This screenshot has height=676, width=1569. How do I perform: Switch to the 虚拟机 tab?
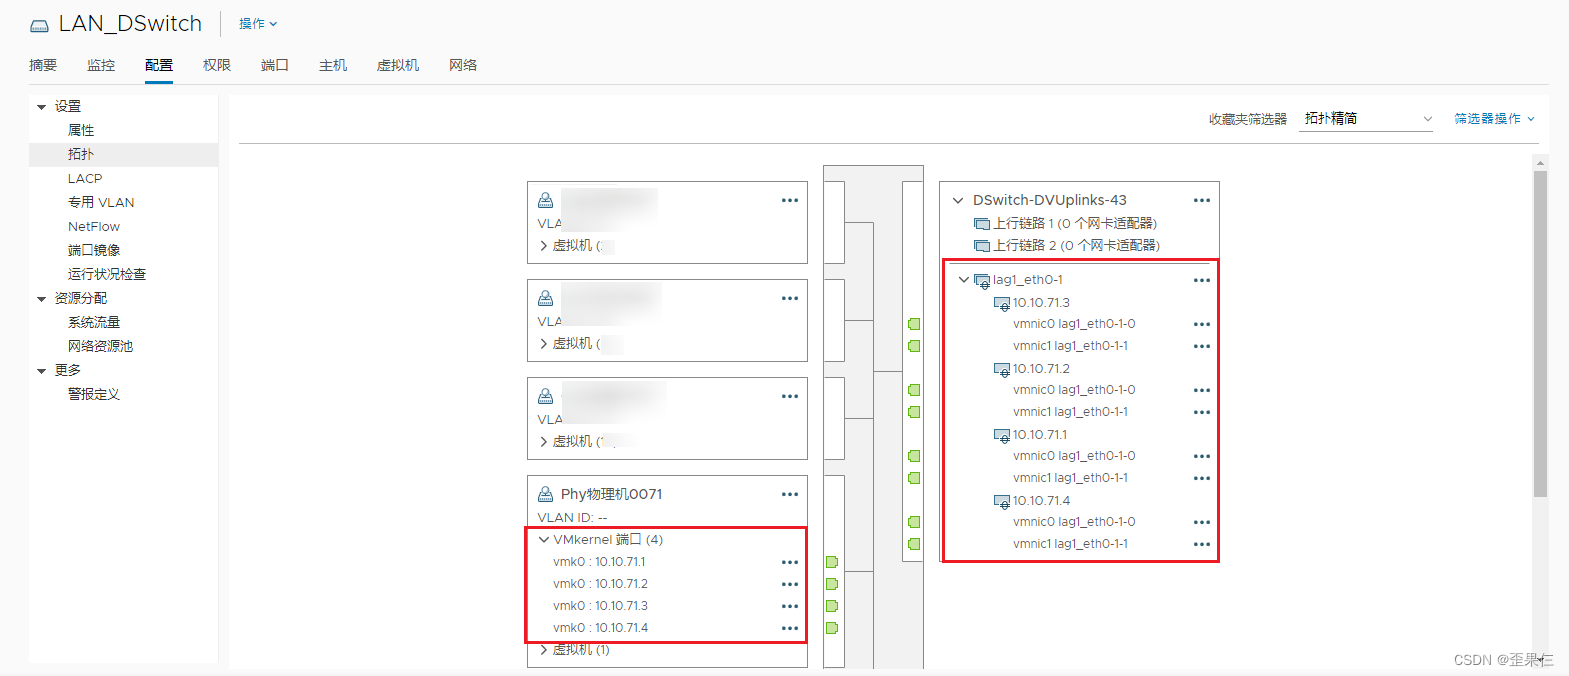(x=398, y=65)
